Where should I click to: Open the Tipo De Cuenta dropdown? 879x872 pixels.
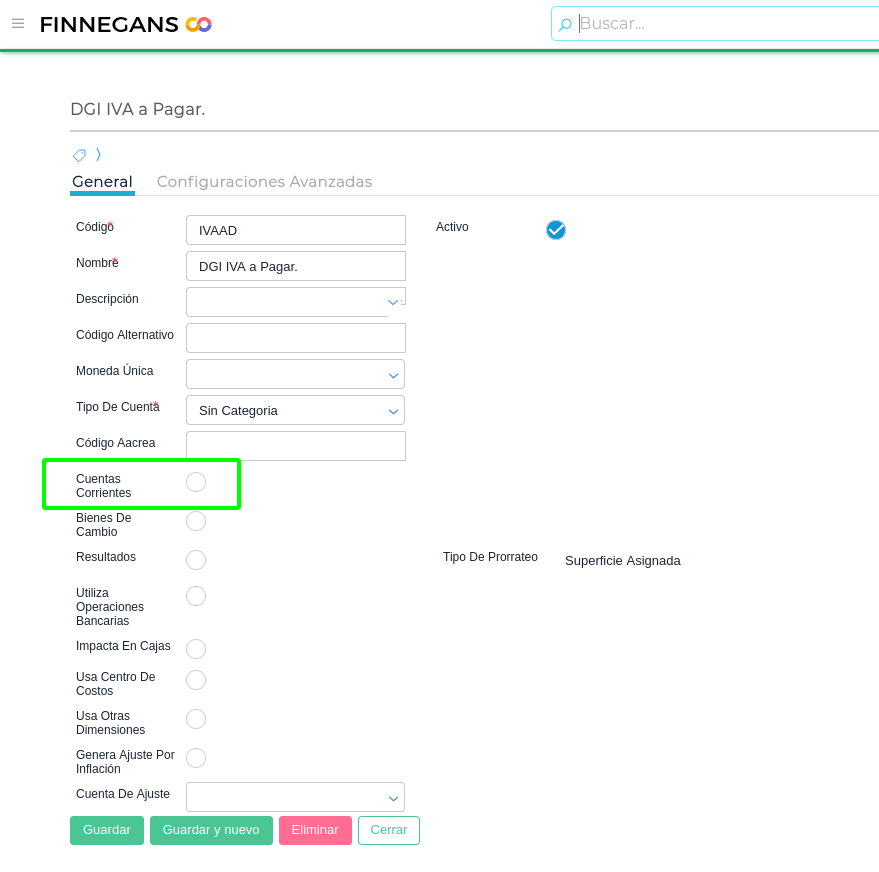[x=393, y=411]
